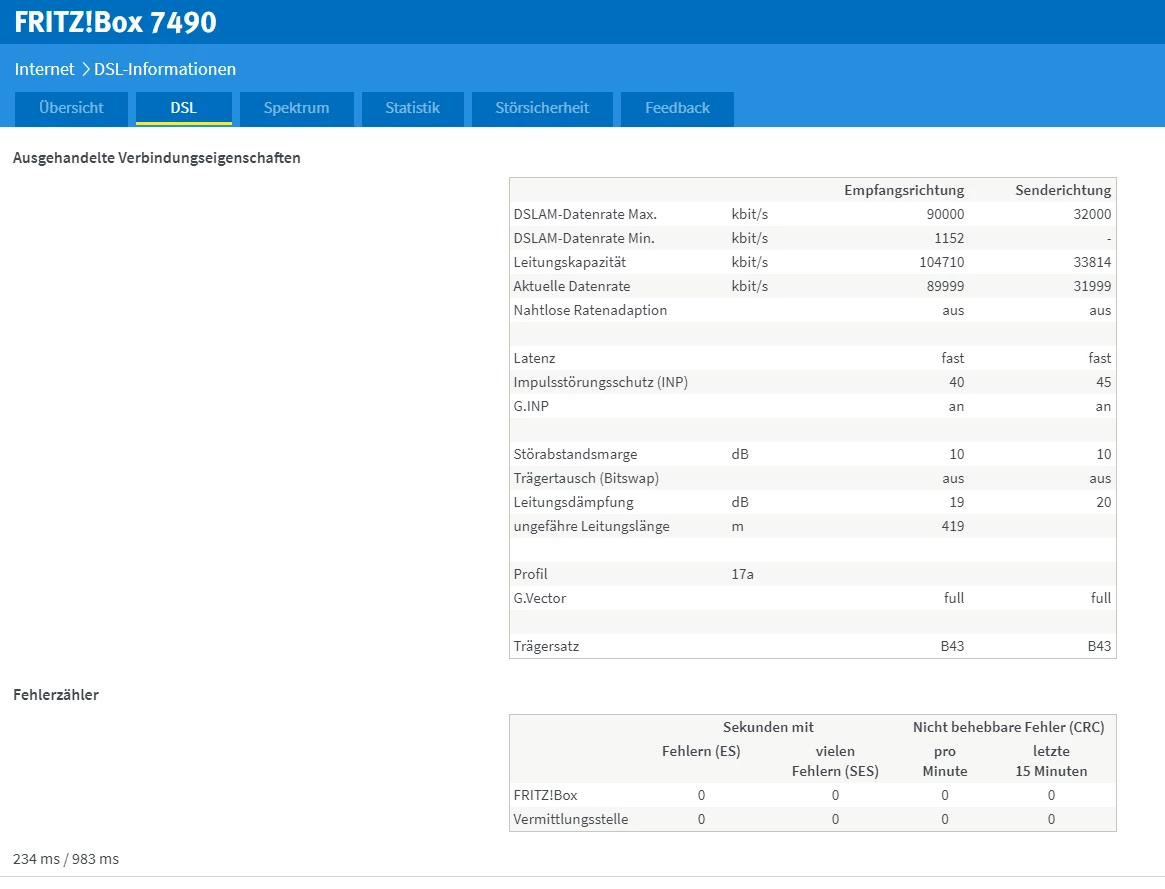Switch to the Spektrum tab
1165x889 pixels.
(x=296, y=108)
